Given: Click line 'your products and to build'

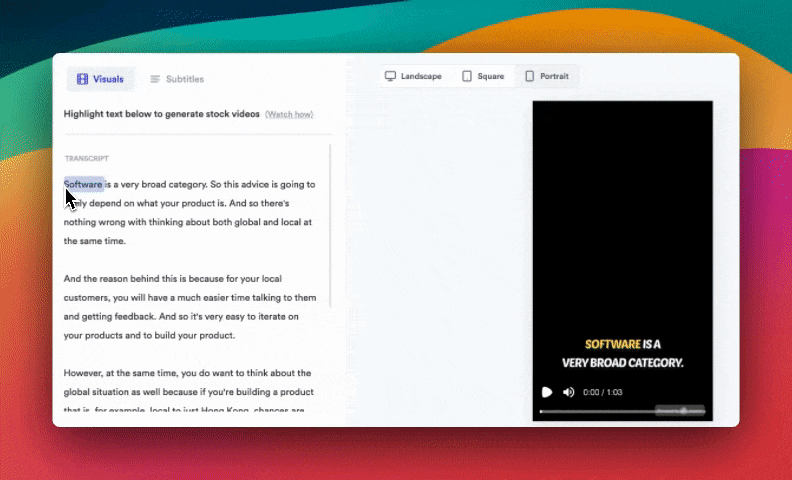Looking at the screenshot, I should [149, 335].
